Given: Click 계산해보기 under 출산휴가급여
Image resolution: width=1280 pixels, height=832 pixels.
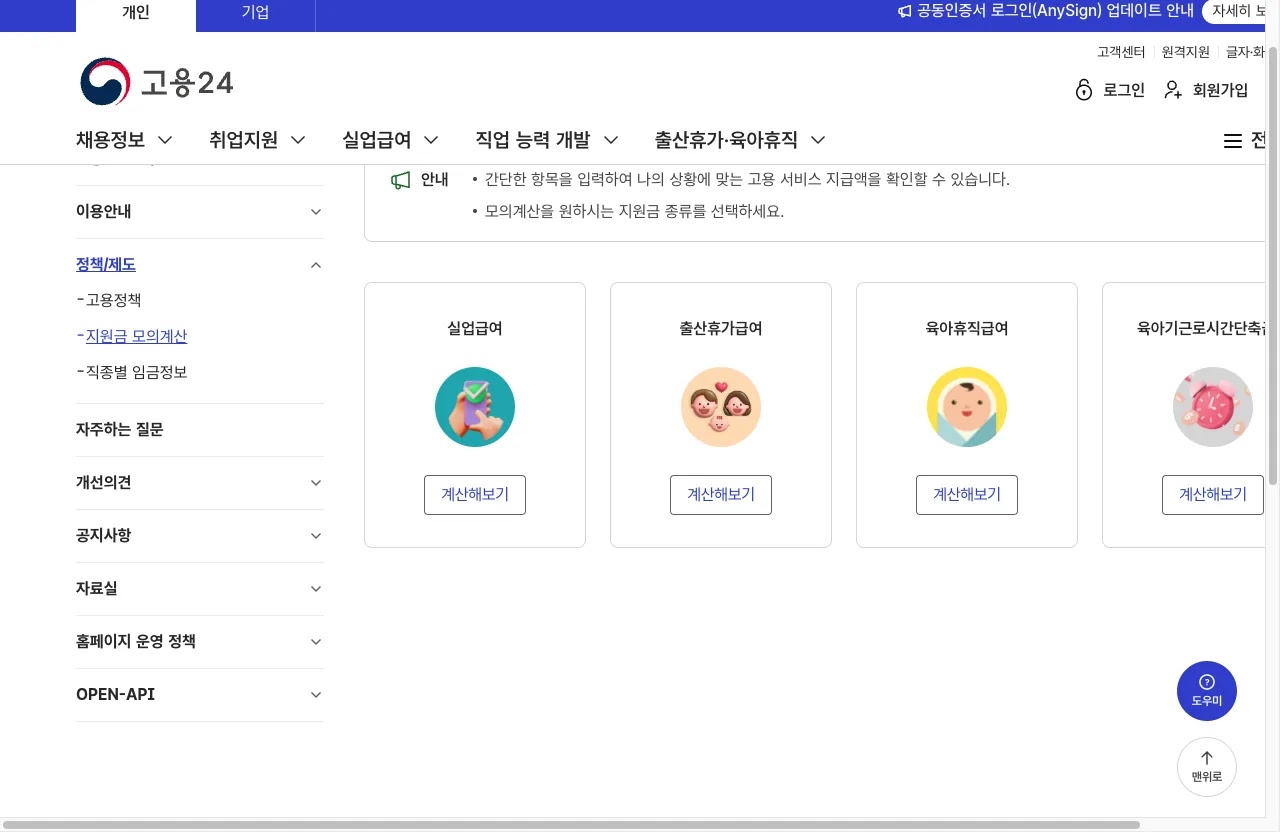Looking at the screenshot, I should click(x=721, y=495).
